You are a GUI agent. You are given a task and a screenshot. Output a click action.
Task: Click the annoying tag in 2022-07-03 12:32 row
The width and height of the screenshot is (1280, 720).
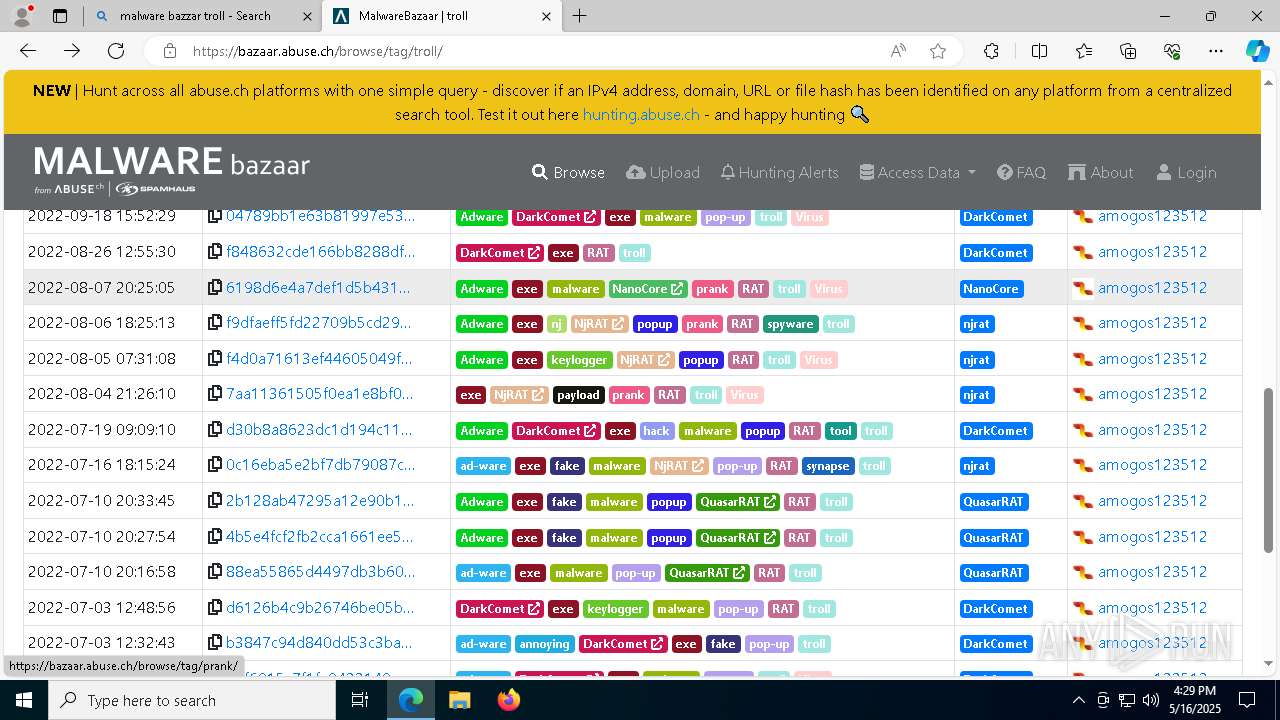(x=544, y=644)
